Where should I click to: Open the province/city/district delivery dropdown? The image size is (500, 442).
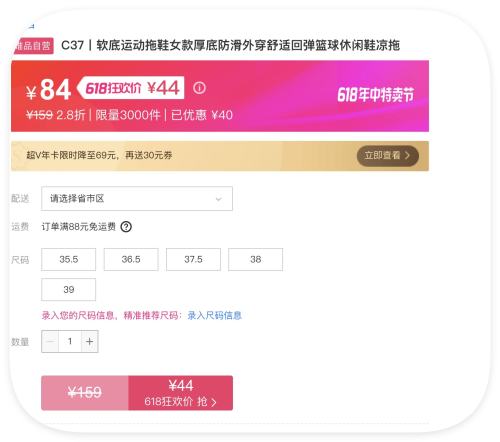click(137, 199)
